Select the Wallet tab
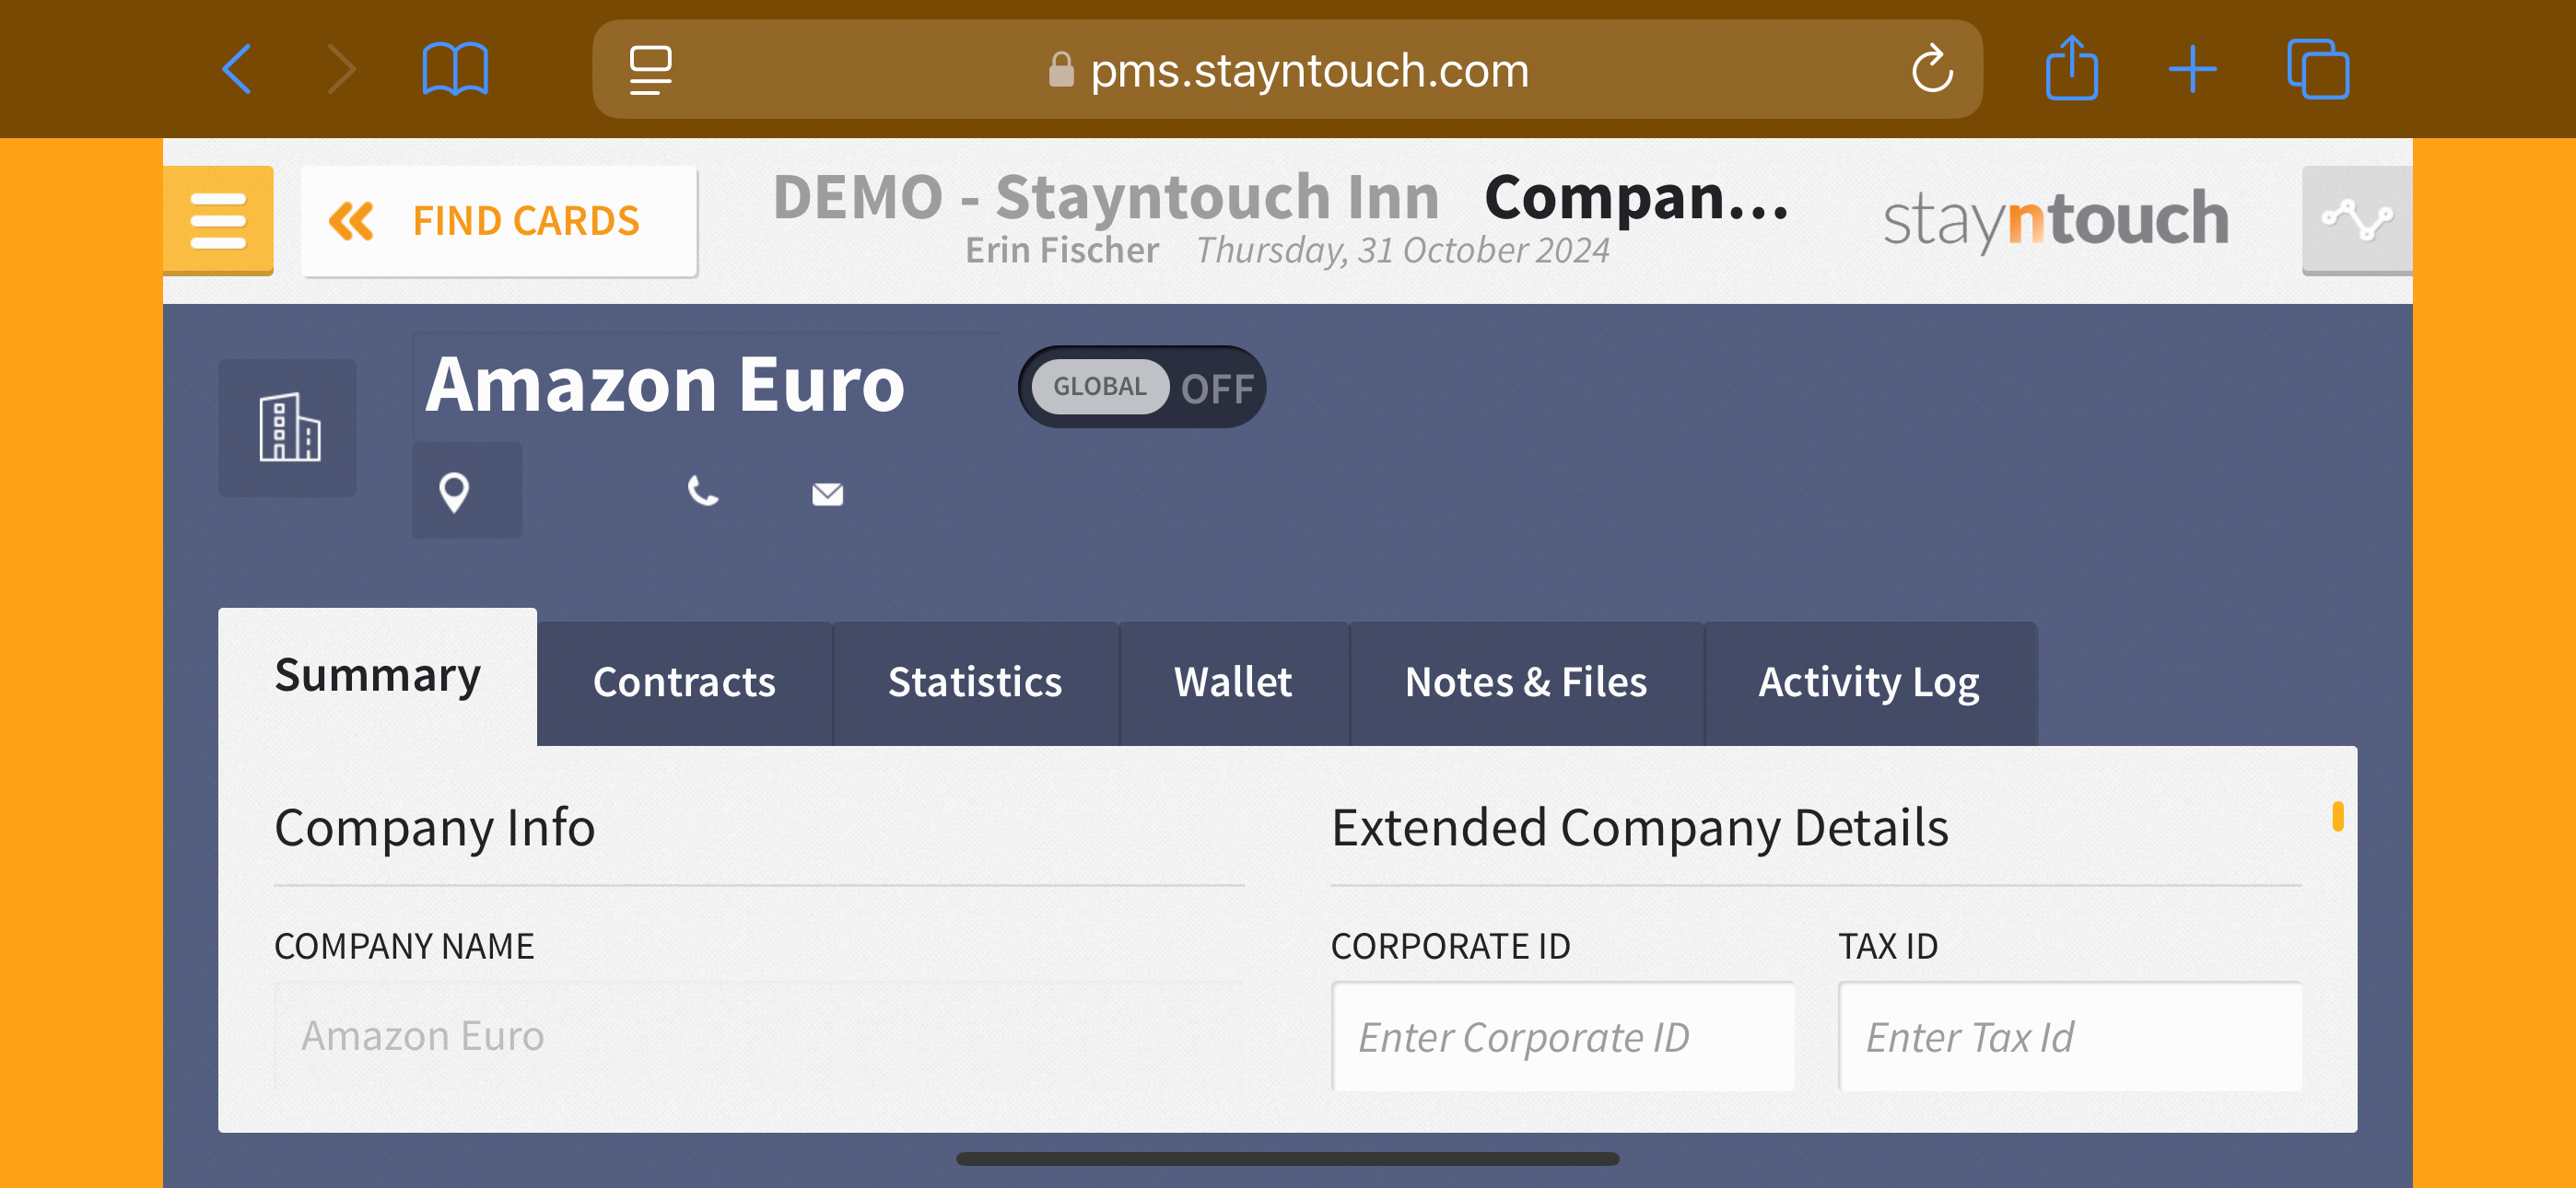The height and width of the screenshot is (1188, 2576). click(x=1233, y=683)
